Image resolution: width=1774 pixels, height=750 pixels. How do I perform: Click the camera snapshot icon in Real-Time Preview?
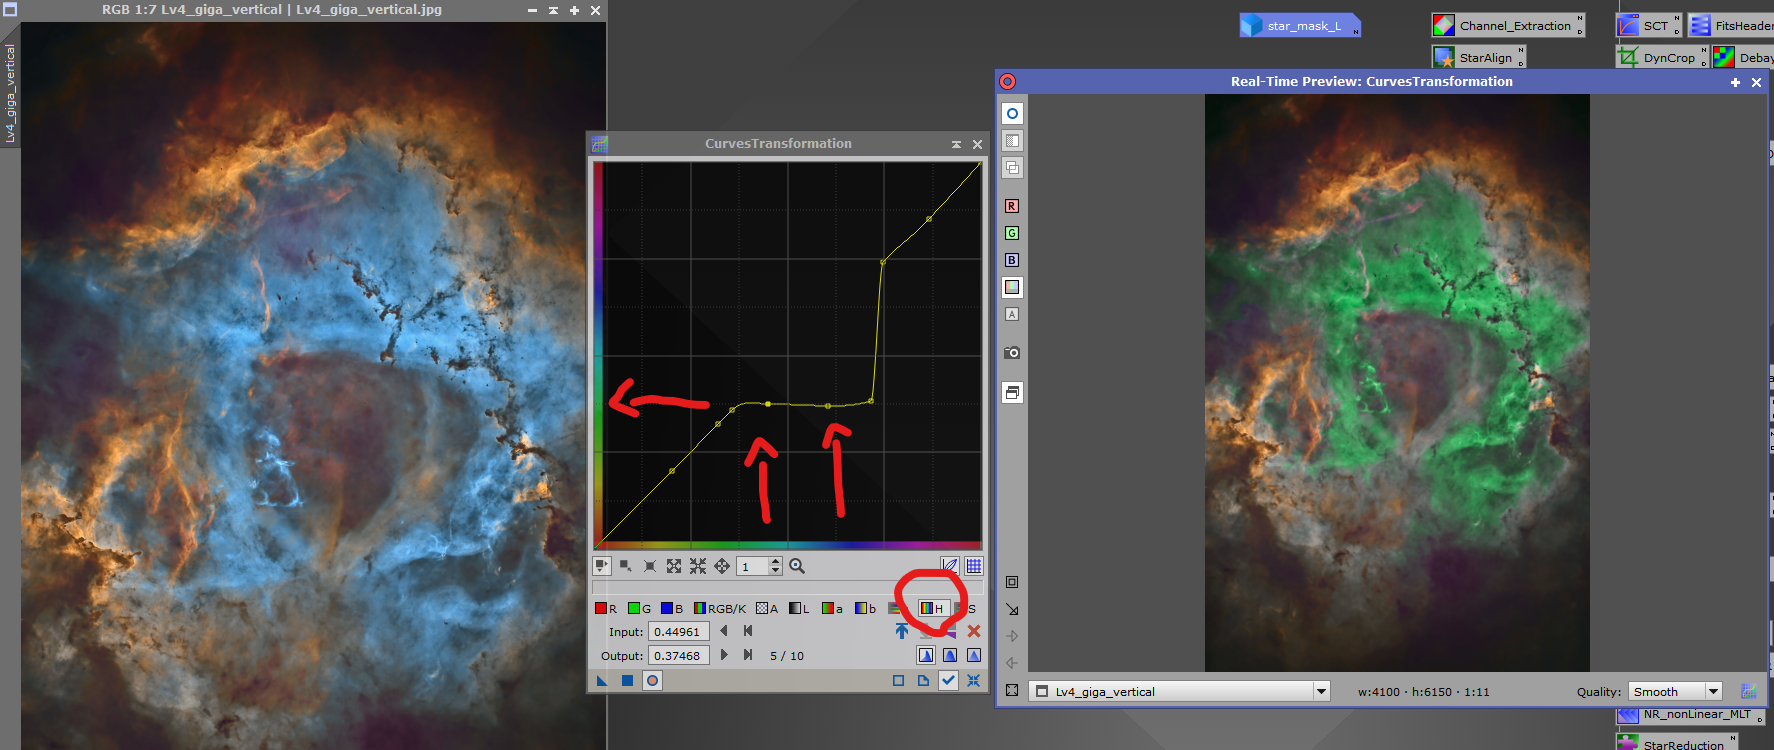[1012, 352]
